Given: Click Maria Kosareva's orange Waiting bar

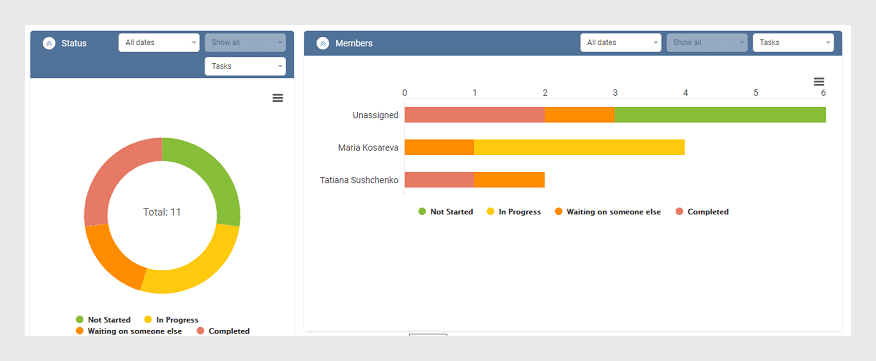Looking at the screenshot, I should tap(439, 148).
